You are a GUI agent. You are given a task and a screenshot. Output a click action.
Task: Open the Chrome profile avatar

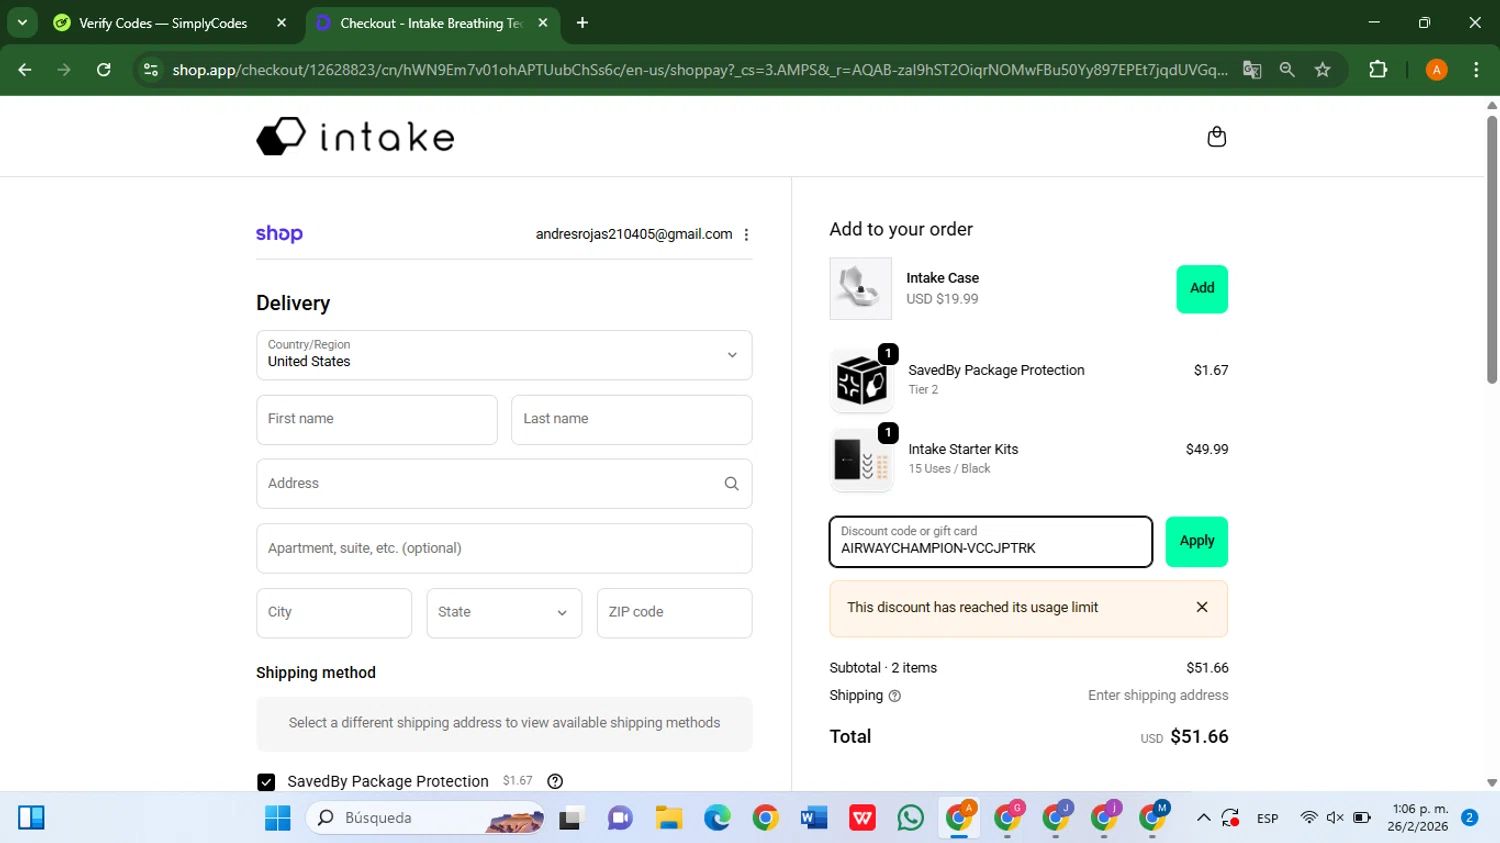tap(1437, 69)
